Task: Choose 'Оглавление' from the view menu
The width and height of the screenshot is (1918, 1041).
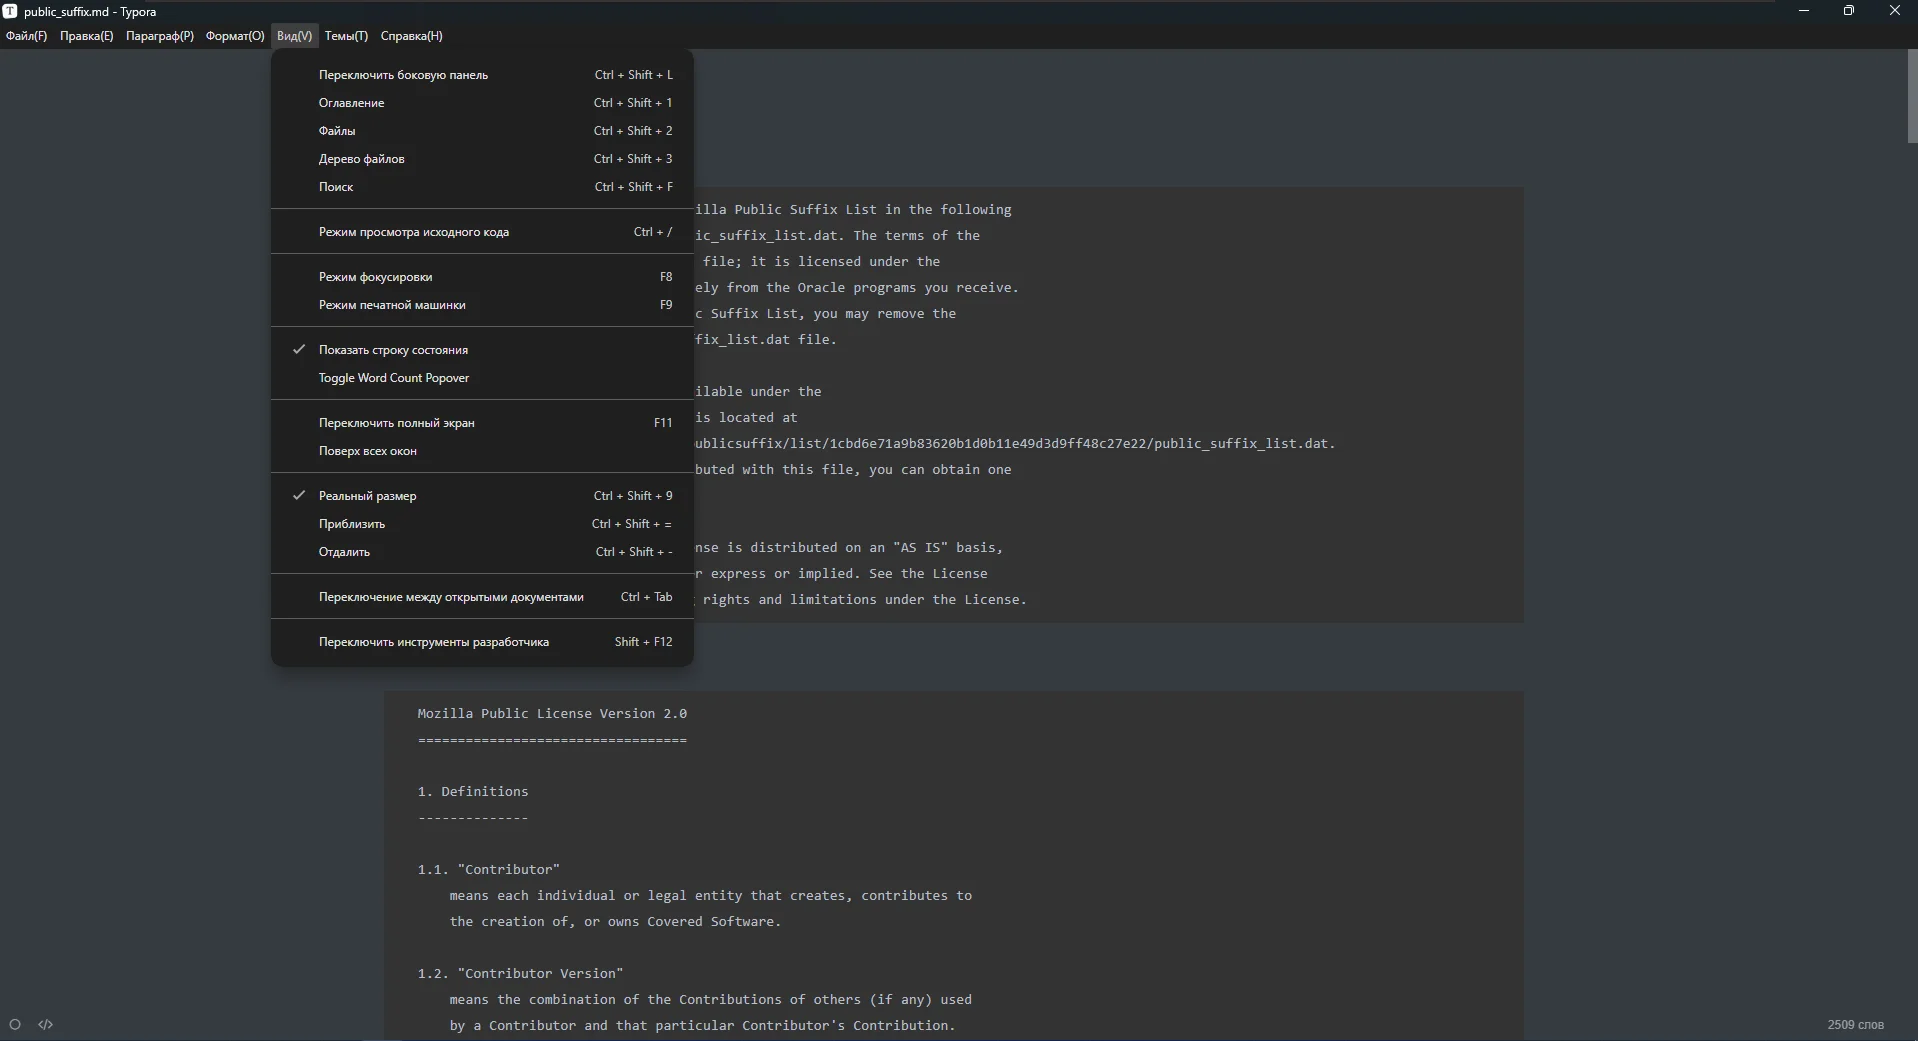Action: tap(351, 103)
